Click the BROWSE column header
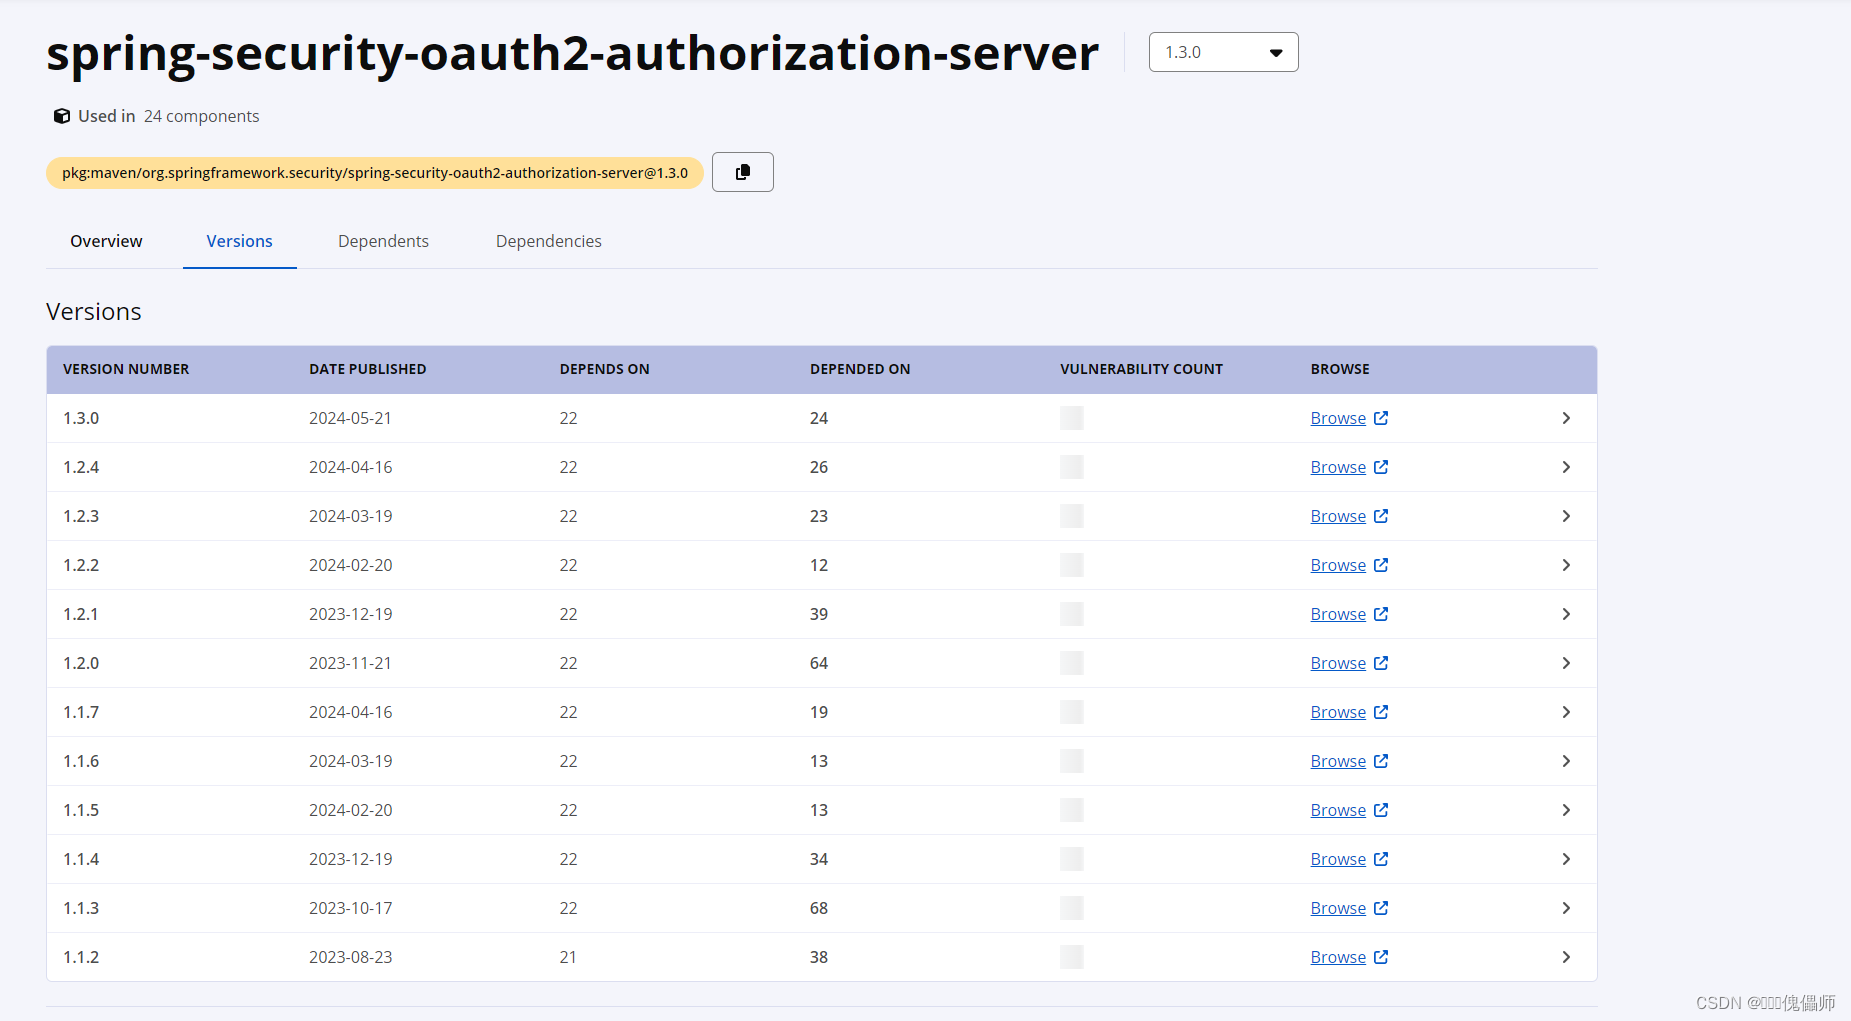Viewport: 1851px width, 1021px height. click(x=1340, y=369)
